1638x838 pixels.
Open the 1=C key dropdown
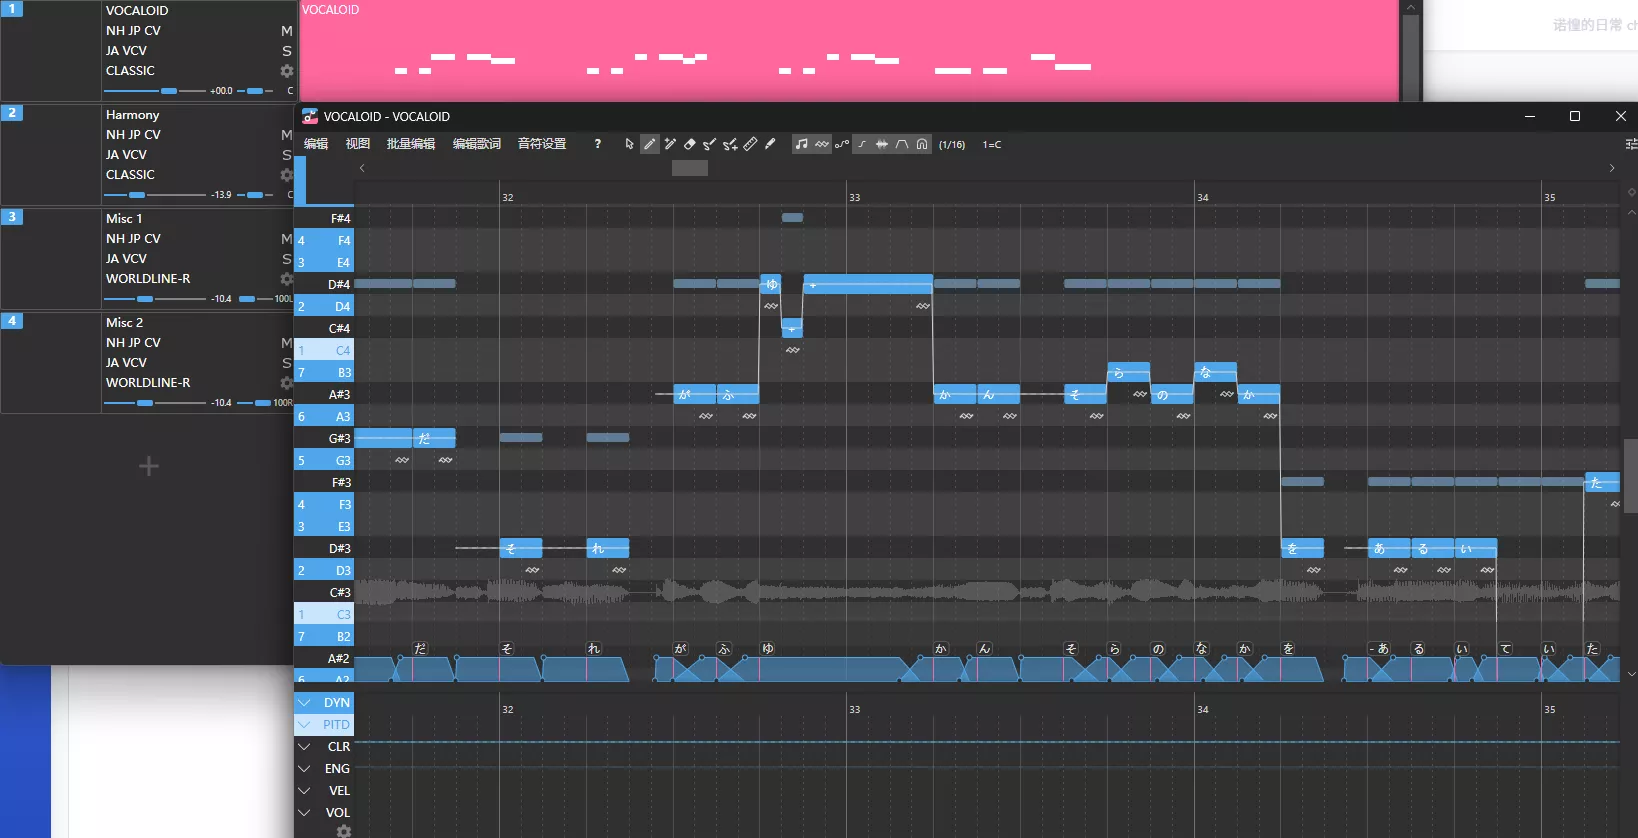pos(992,145)
